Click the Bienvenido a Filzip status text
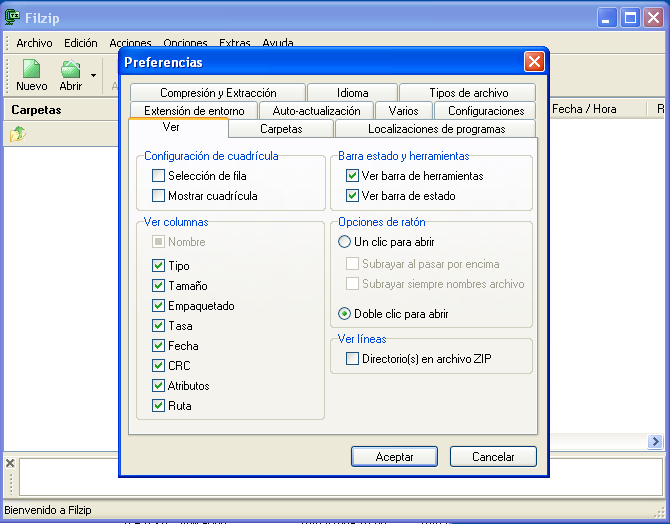This screenshot has height=524, width=670. click(x=48, y=510)
